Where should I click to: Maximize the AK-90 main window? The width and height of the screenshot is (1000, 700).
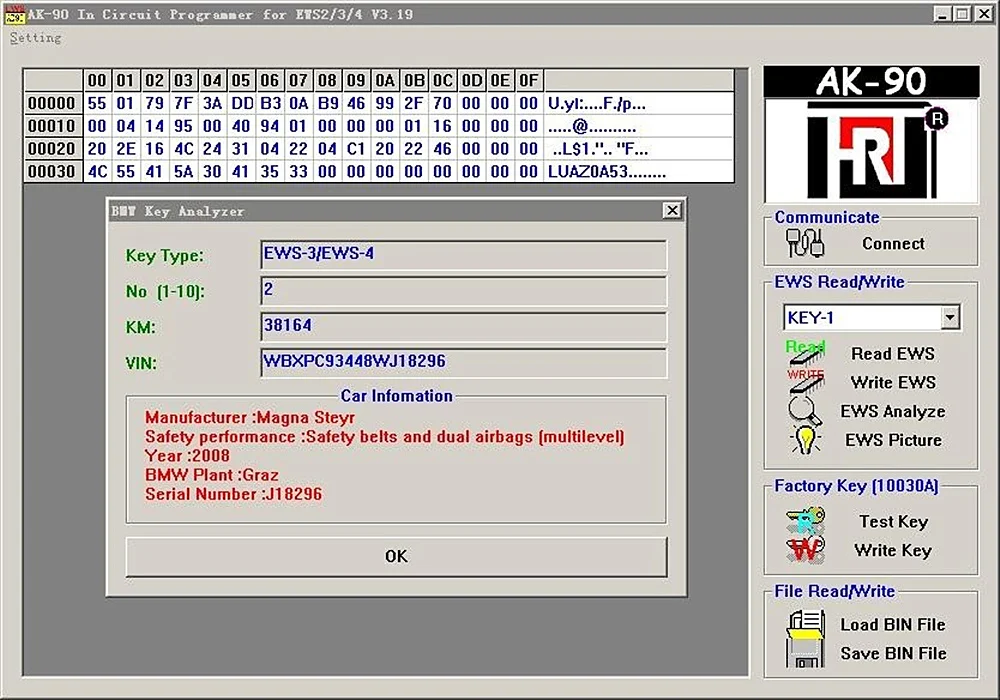coord(962,13)
